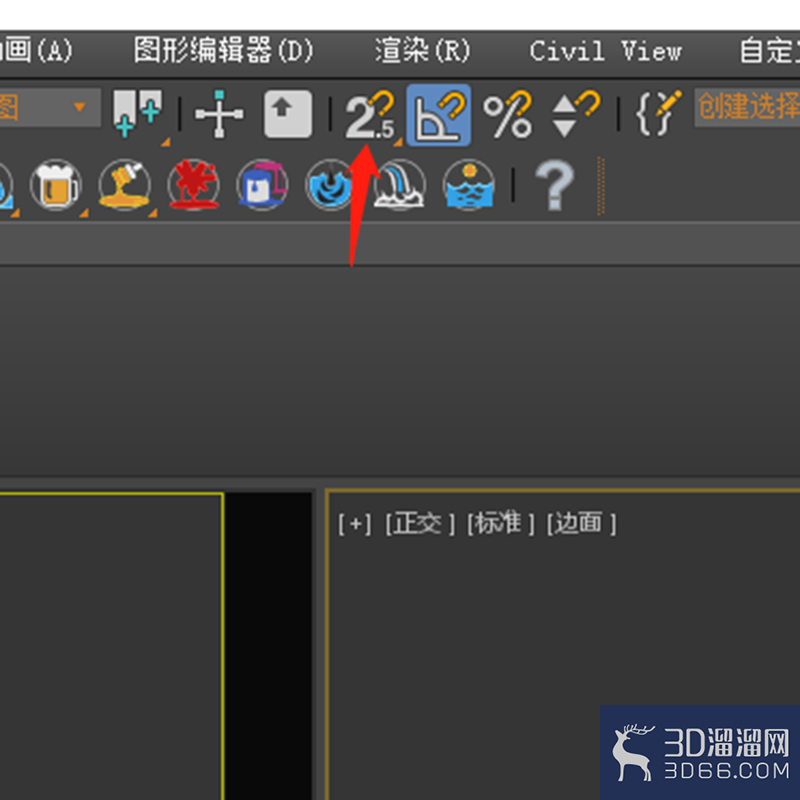Click the water whirlpool preset icon

coord(329,185)
